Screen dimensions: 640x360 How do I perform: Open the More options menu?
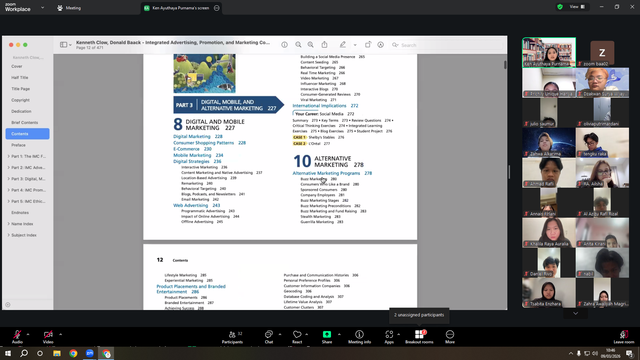click(x=450, y=337)
